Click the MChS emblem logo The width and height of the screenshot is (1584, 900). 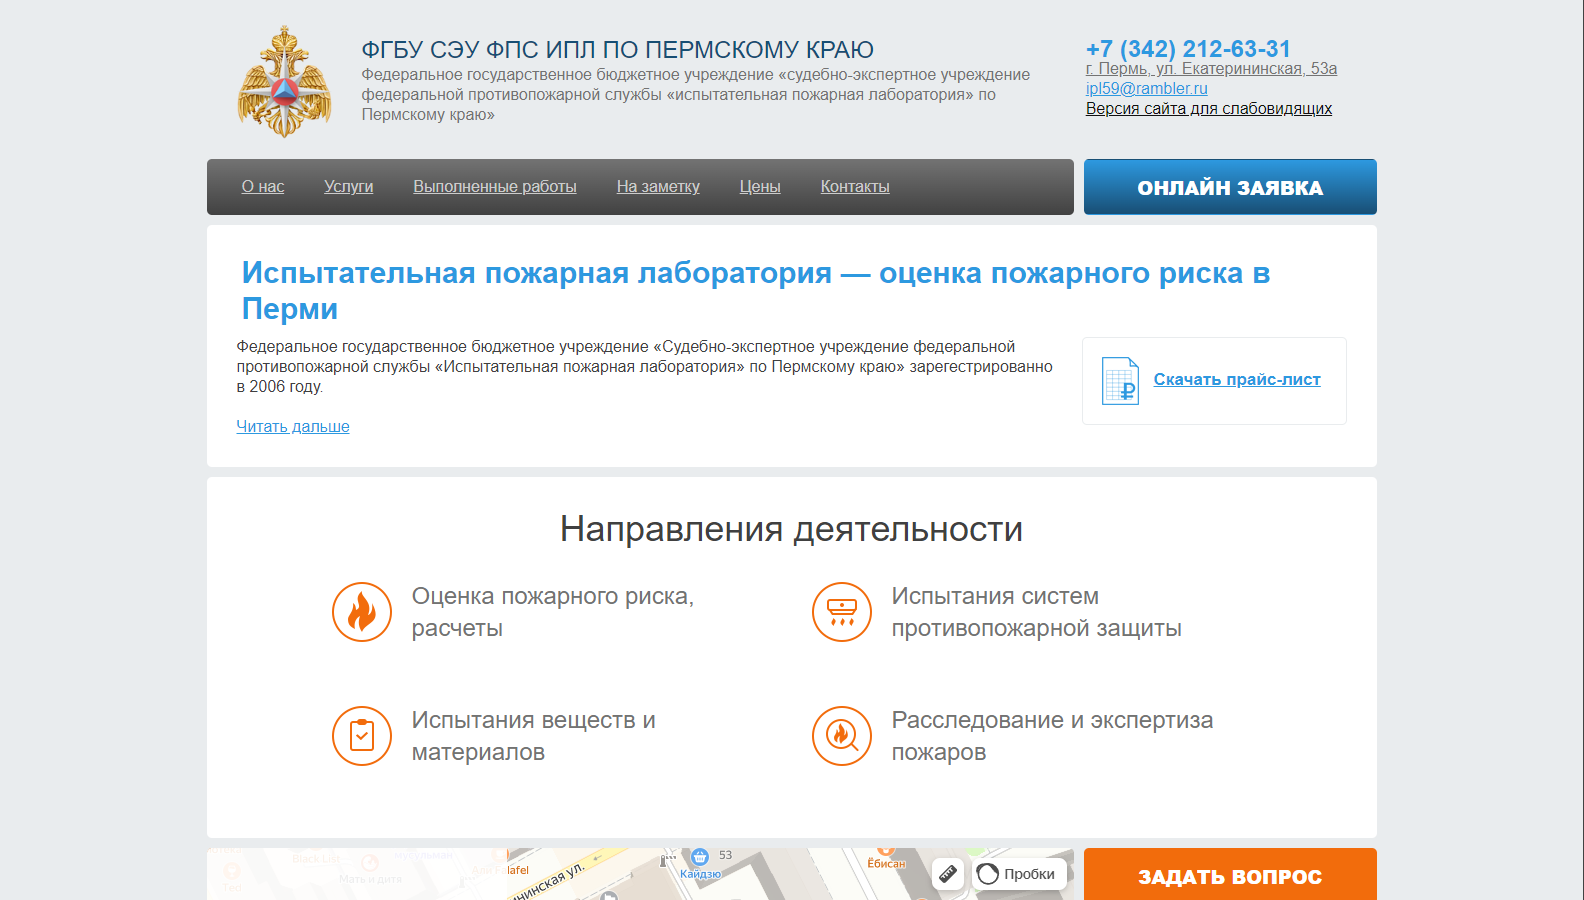point(285,82)
